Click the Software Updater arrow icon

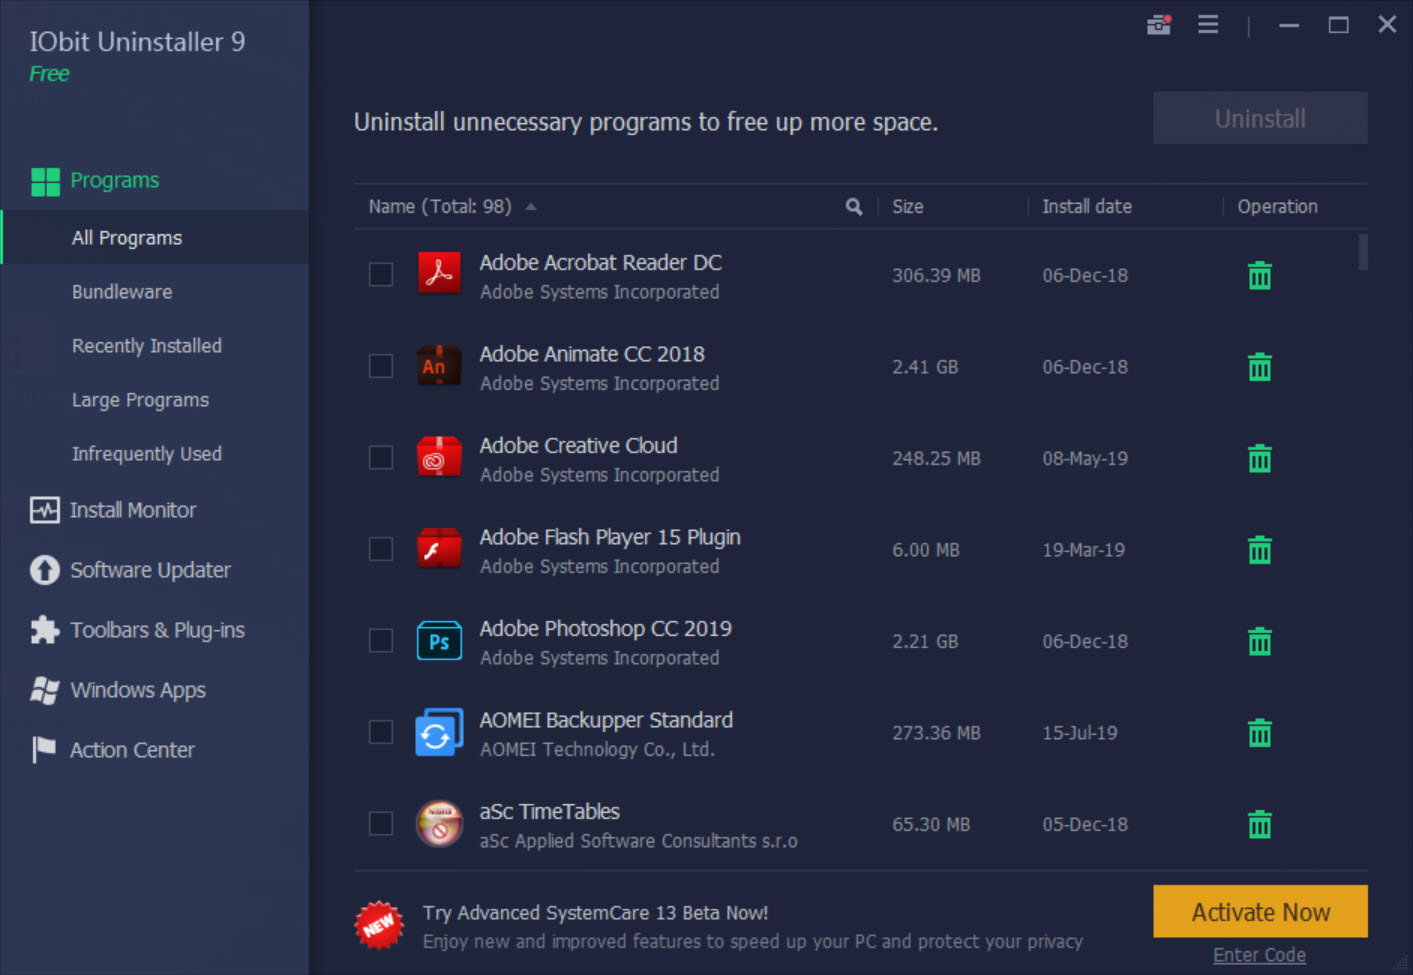45,570
